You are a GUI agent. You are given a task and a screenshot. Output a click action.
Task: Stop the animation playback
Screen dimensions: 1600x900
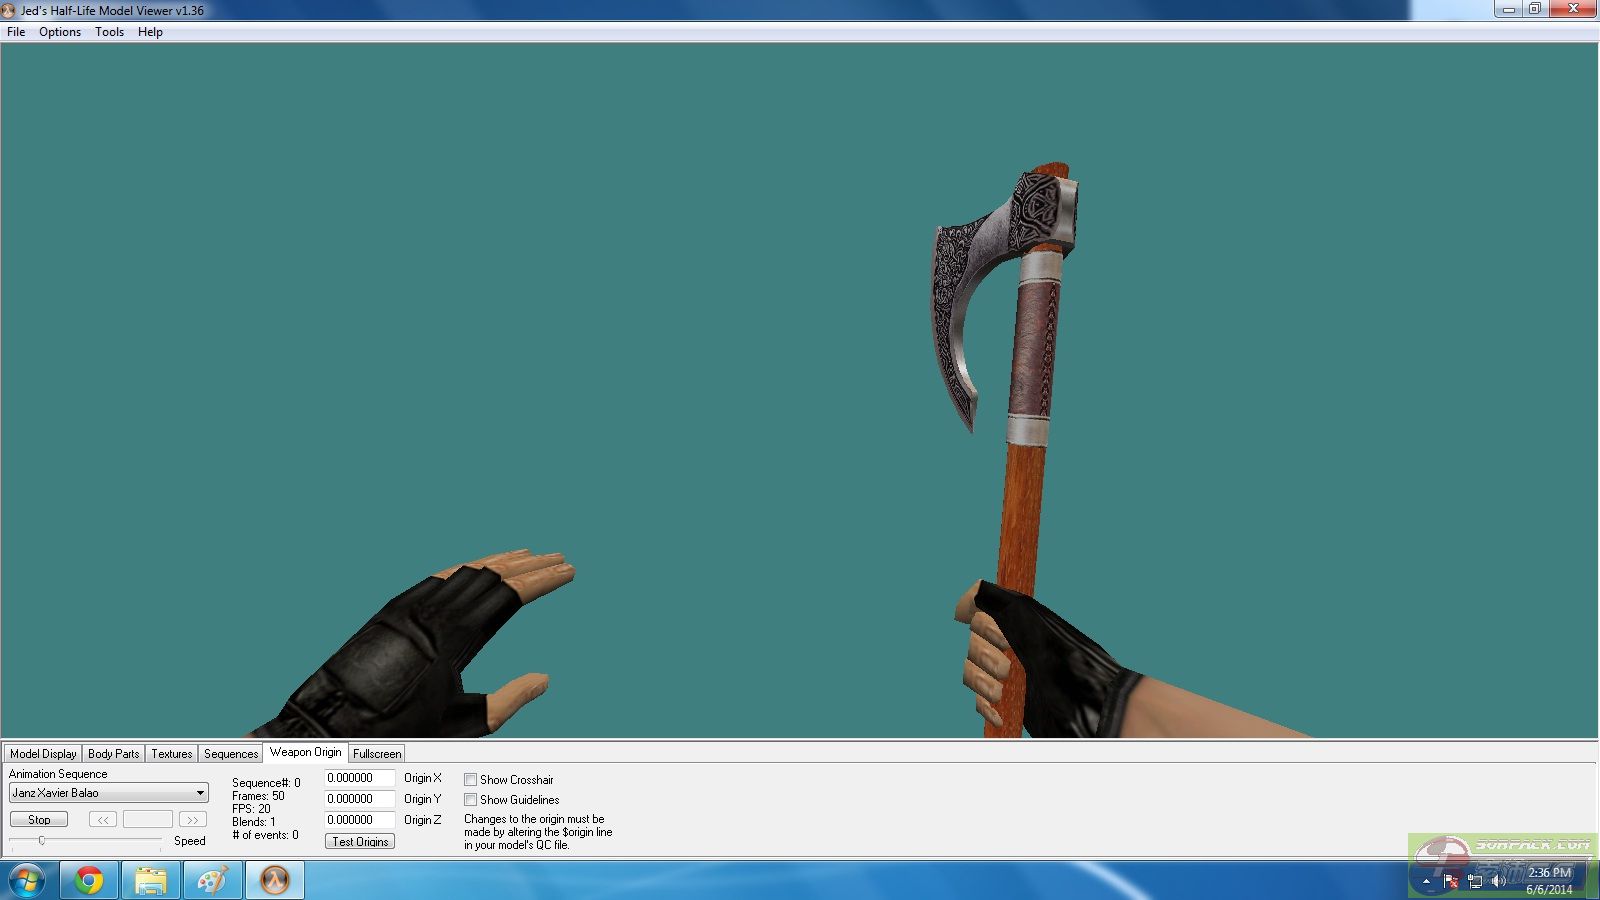pyautogui.click(x=39, y=820)
